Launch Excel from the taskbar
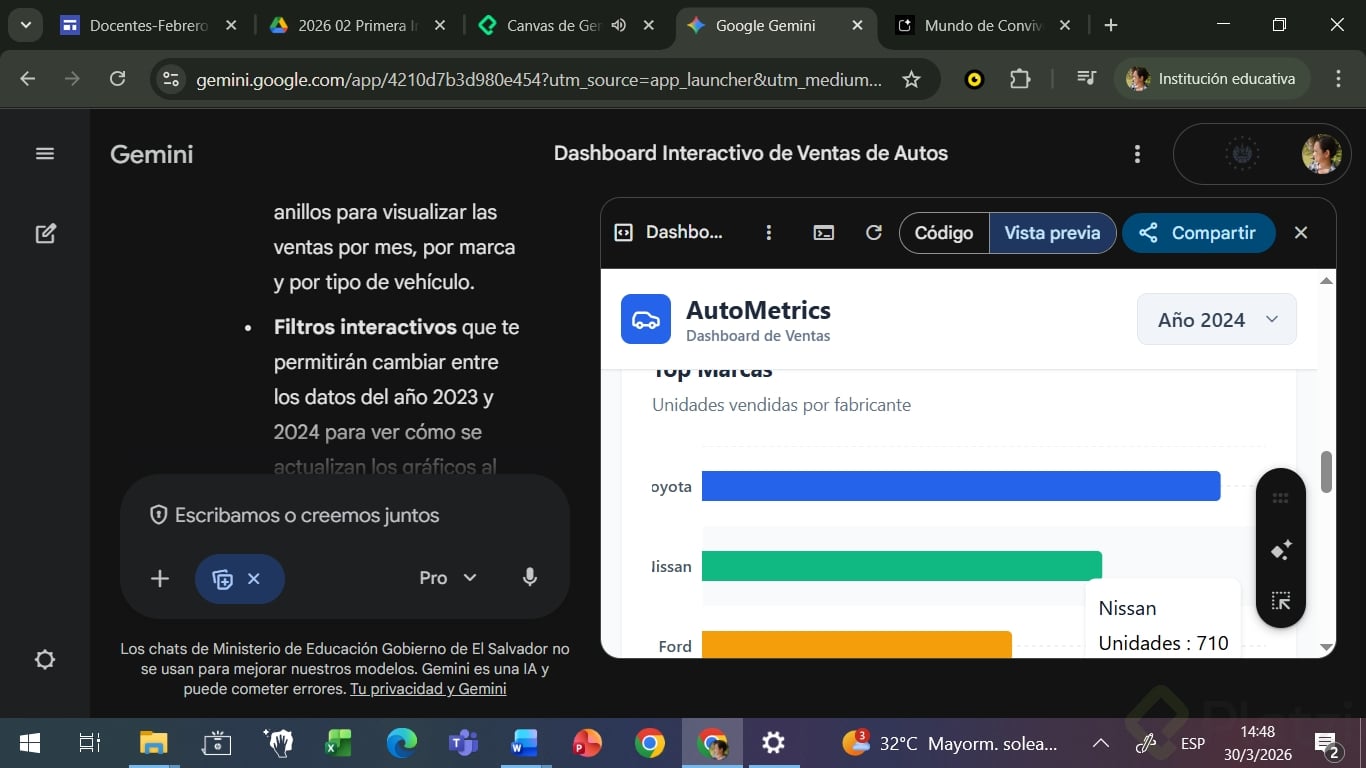 pyautogui.click(x=340, y=743)
